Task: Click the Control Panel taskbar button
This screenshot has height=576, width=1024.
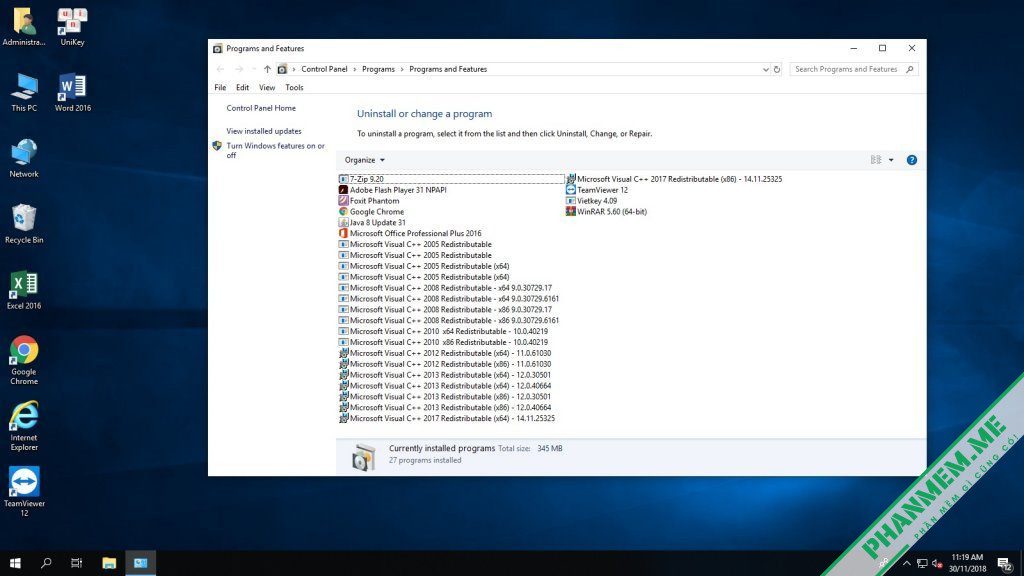Action: coord(140,563)
